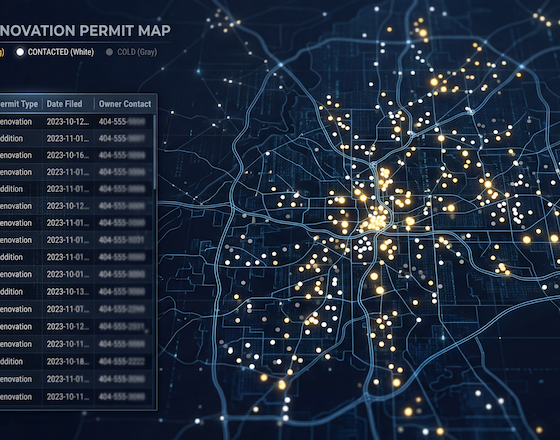This screenshot has width=560, height=440.
Task: Click the 404-555-2222 owner contact cell
Action: click(122, 361)
